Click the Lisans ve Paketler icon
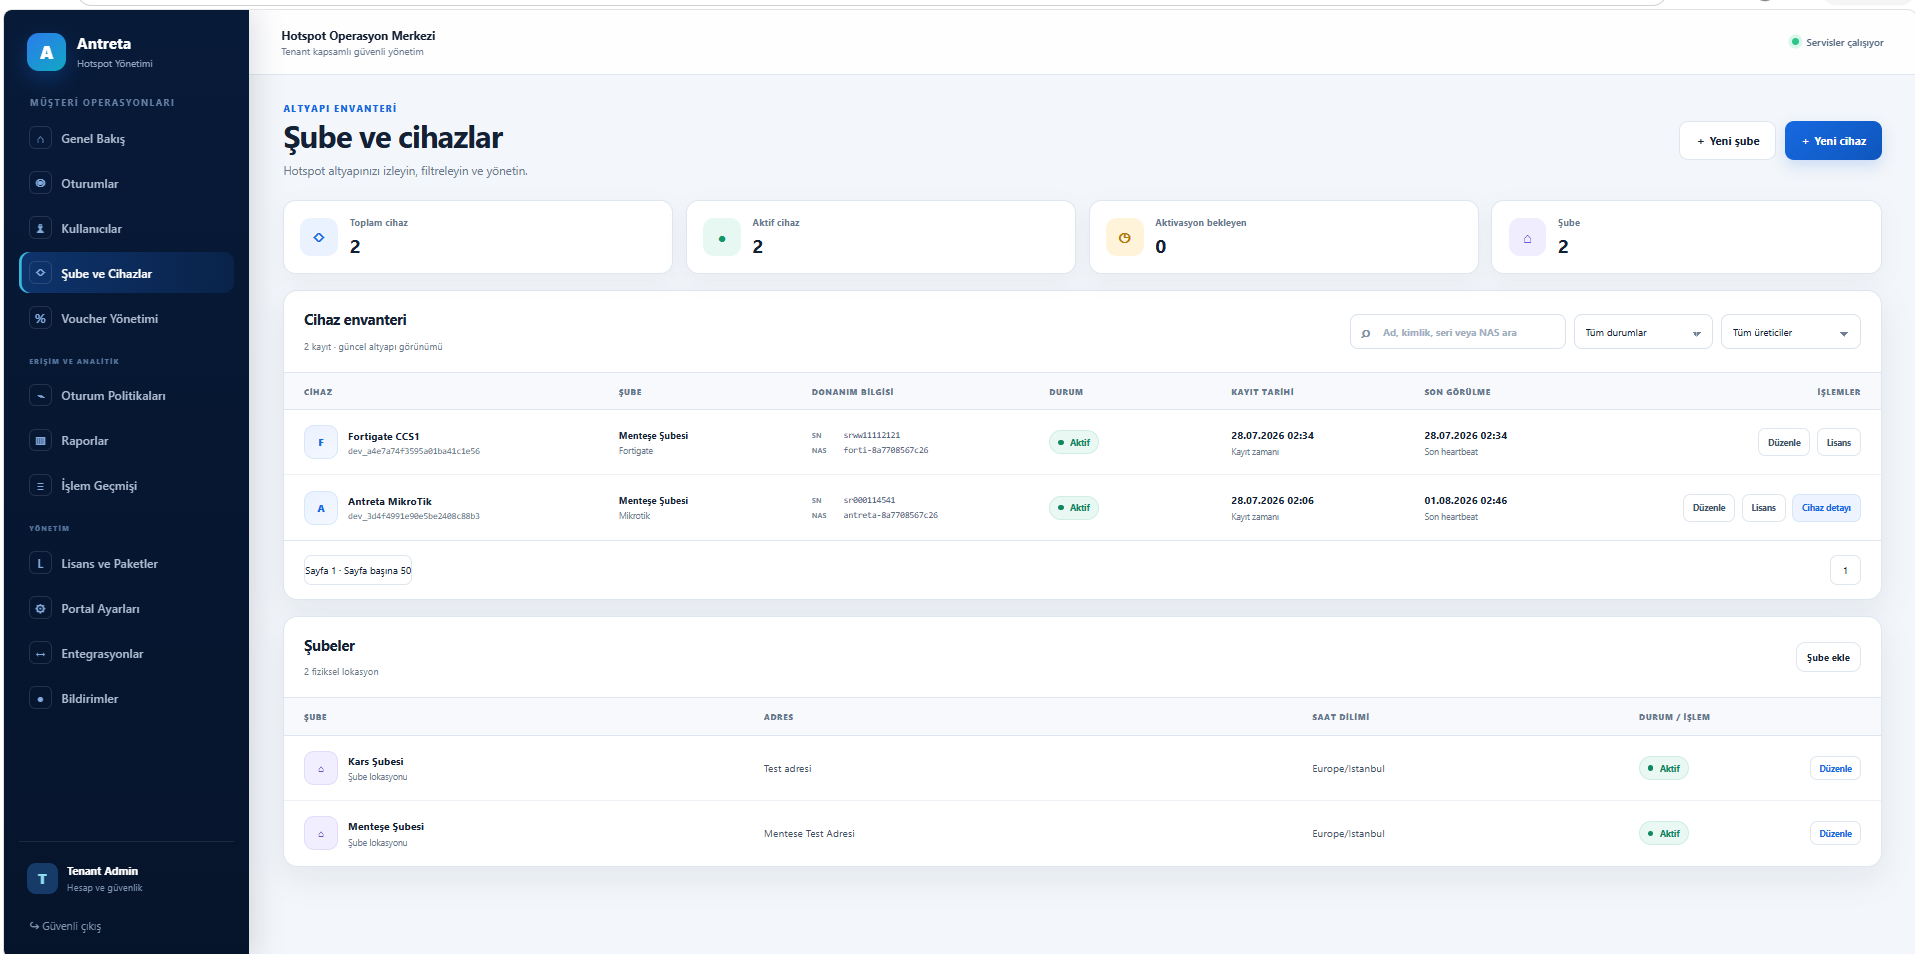The width and height of the screenshot is (1915, 954). click(40, 563)
